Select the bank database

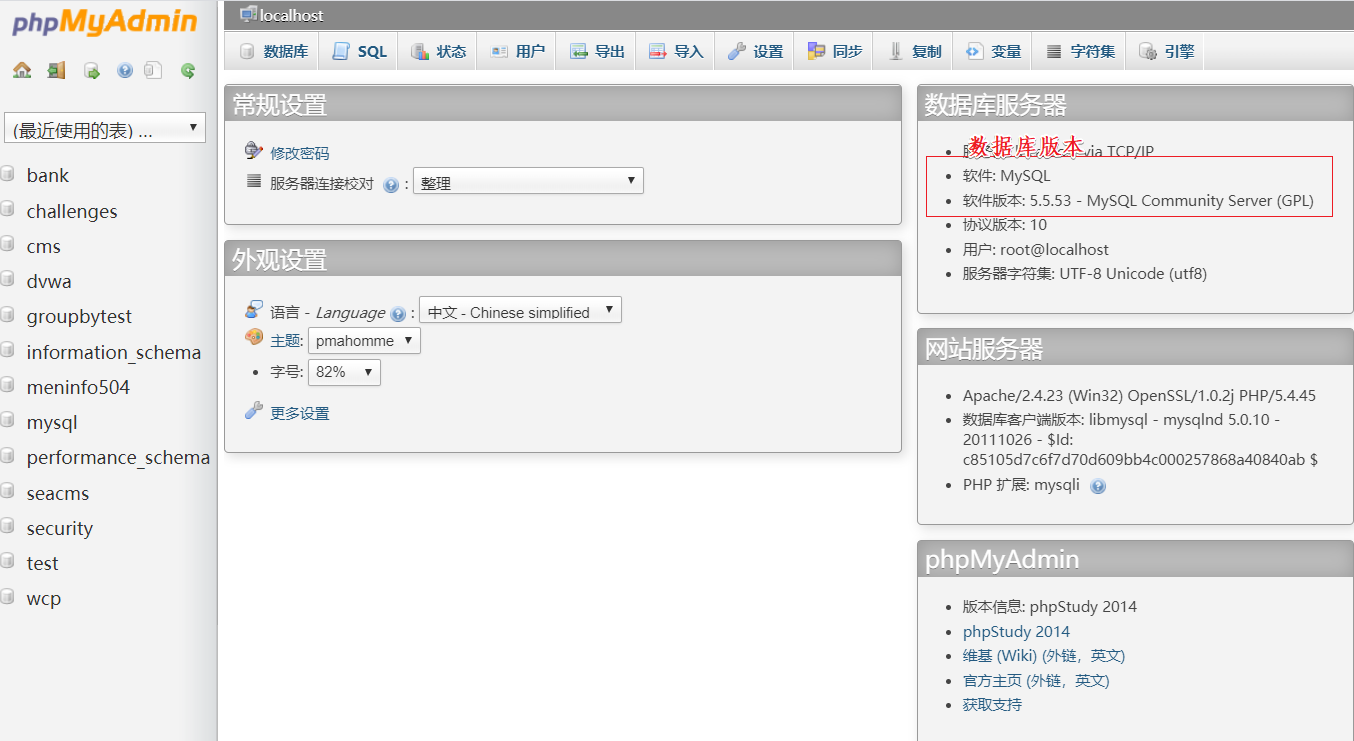48,175
